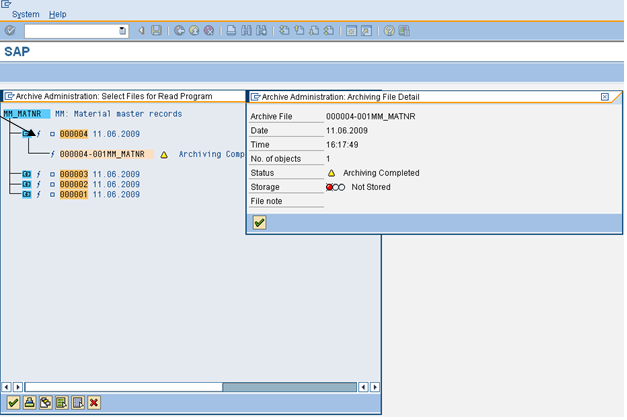The height and width of the screenshot is (420, 627).
Task: Click the Create Shortcut icon
Action: tap(366, 30)
